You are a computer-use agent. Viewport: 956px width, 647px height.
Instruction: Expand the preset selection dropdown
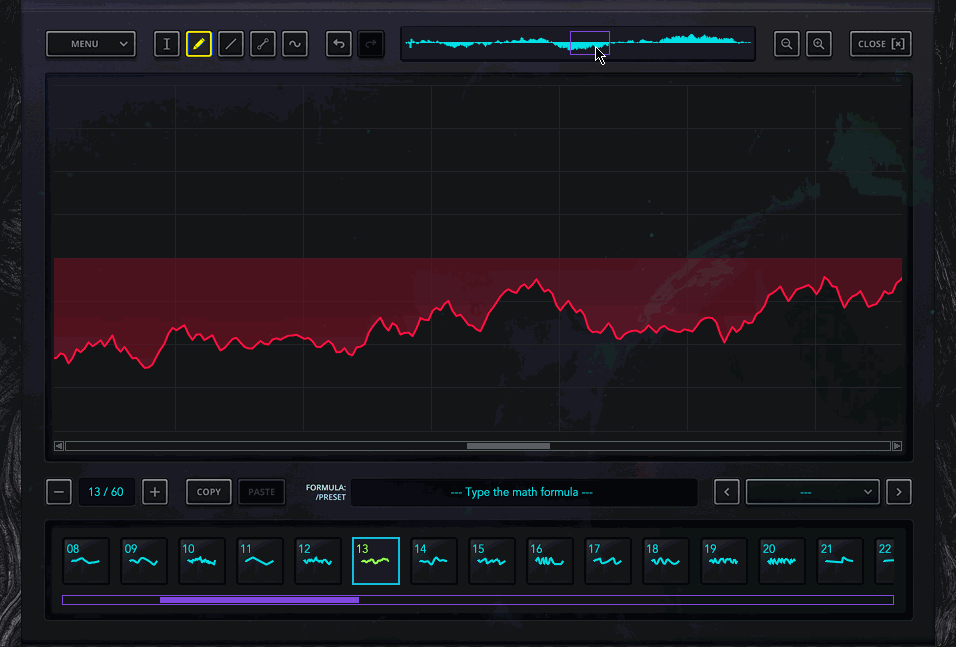[813, 492]
